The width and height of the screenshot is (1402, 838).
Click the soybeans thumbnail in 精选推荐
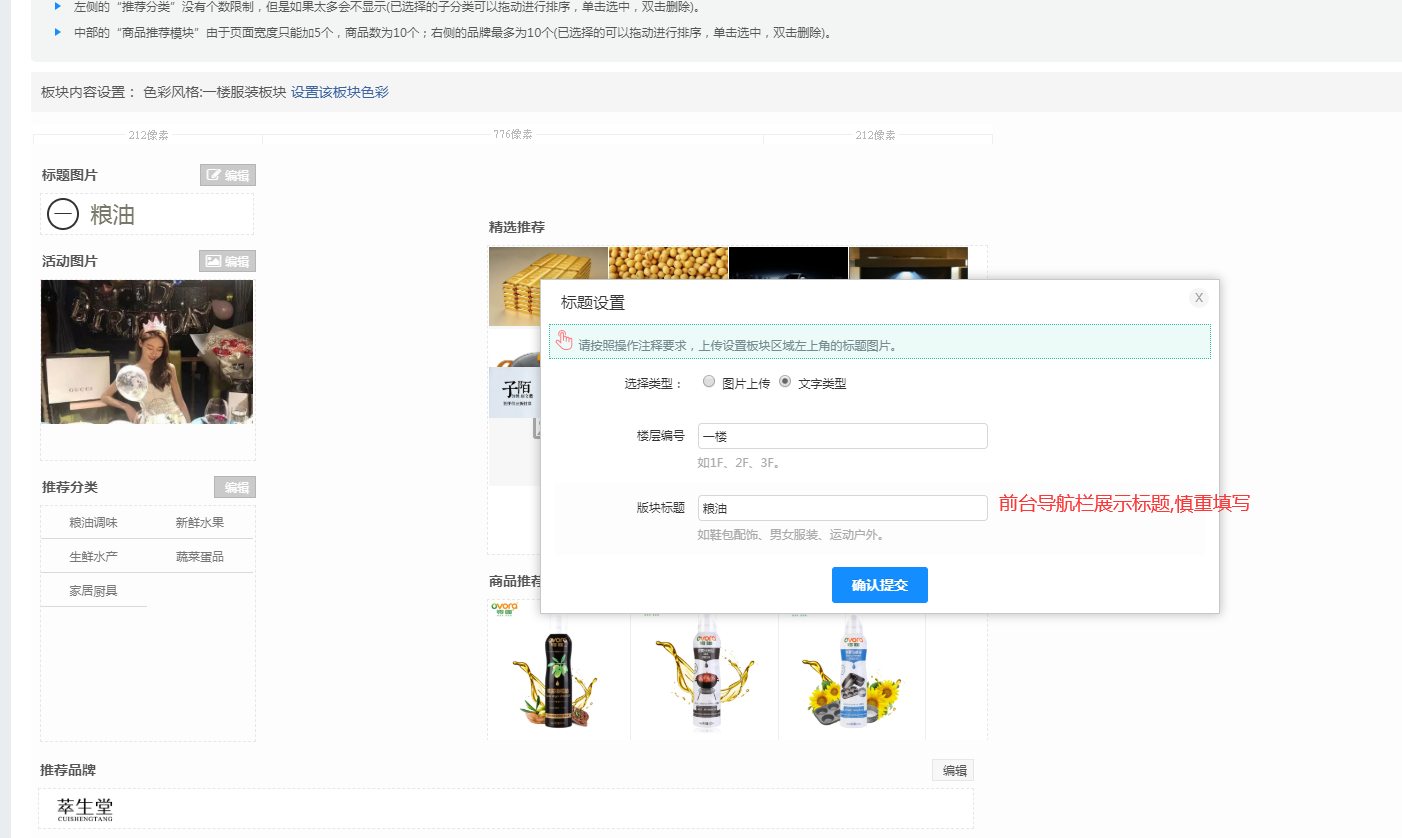coord(668,263)
